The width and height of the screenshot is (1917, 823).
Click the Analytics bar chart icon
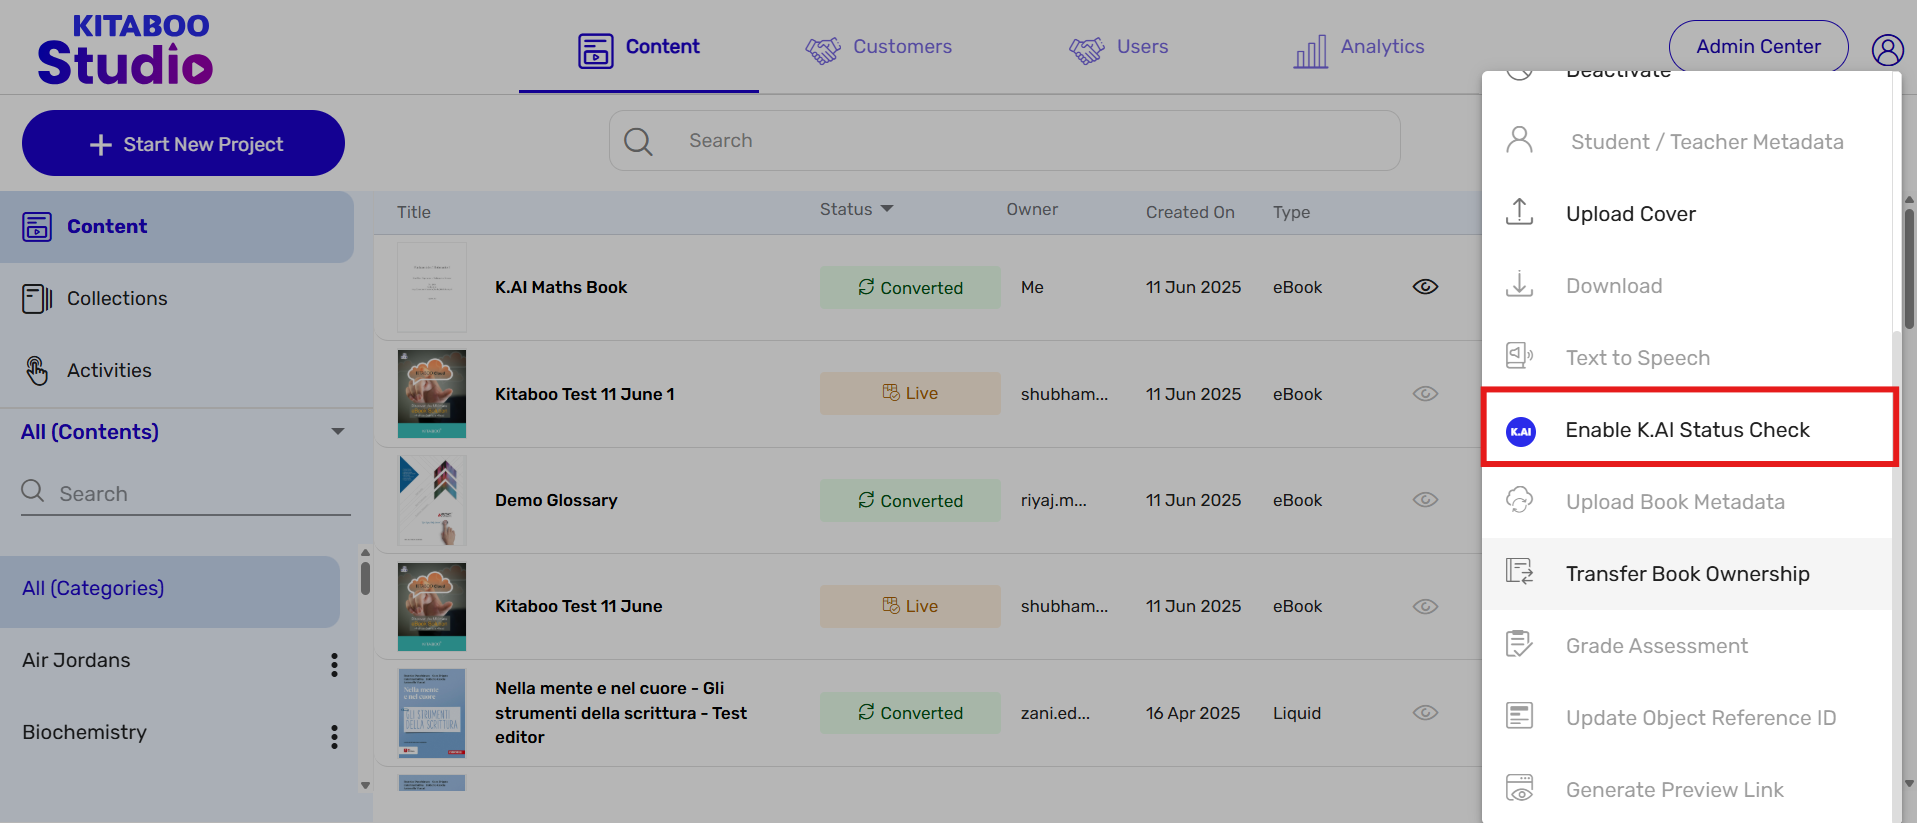coord(1311,51)
